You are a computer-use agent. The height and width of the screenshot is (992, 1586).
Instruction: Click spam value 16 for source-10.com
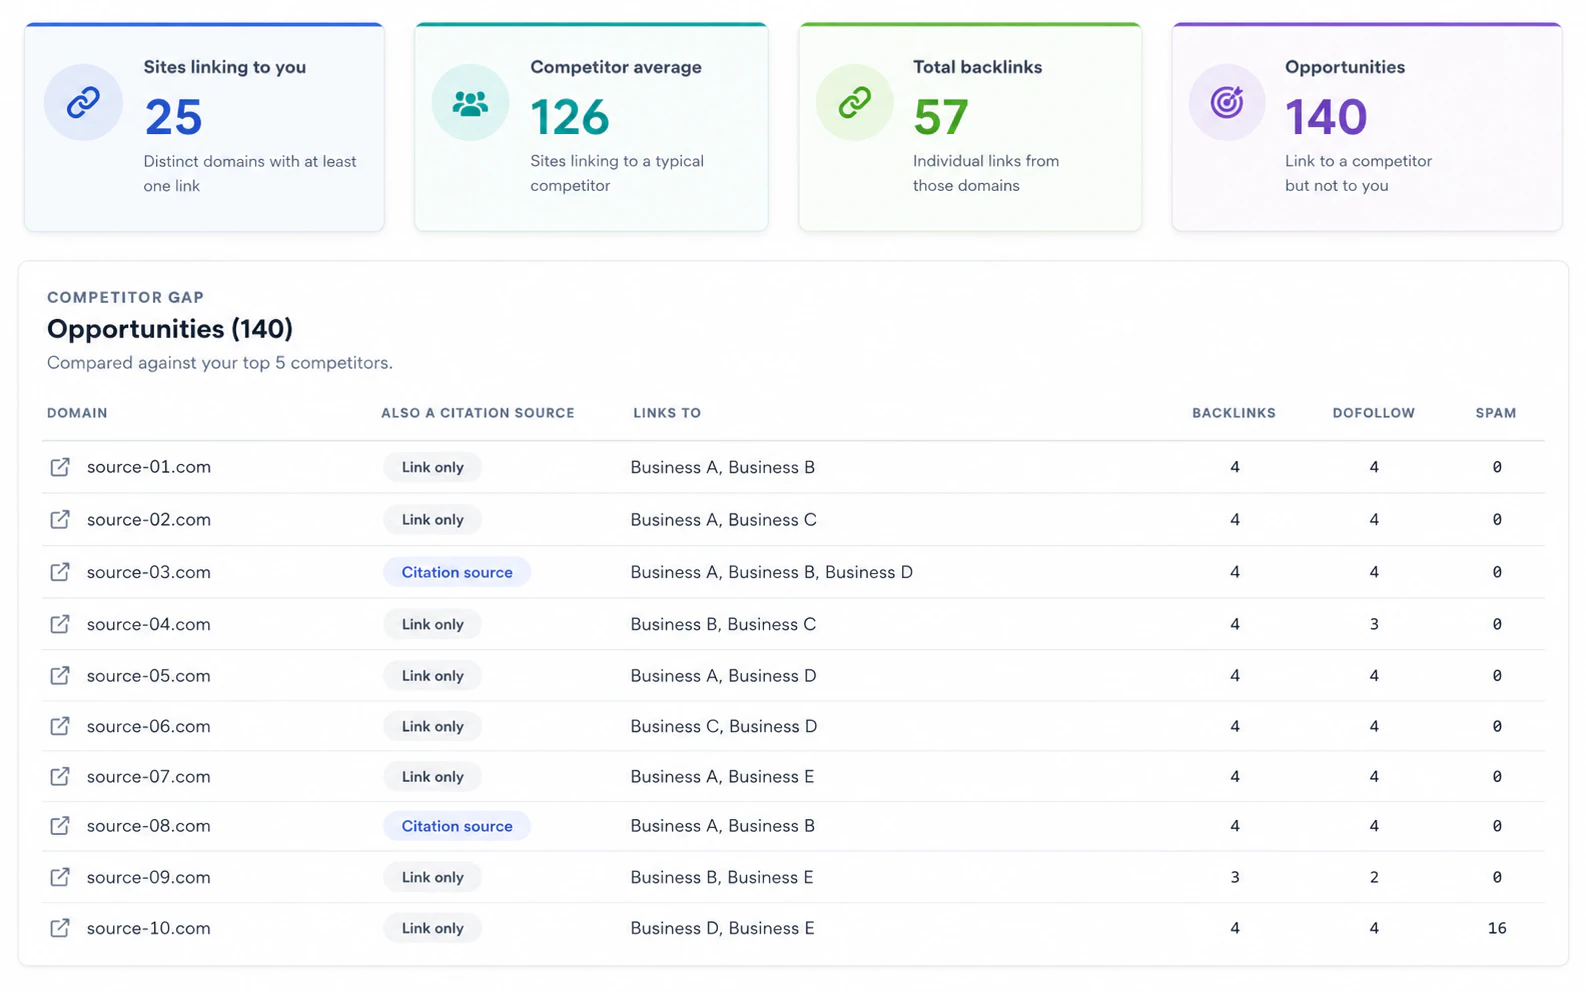coord(1497,928)
